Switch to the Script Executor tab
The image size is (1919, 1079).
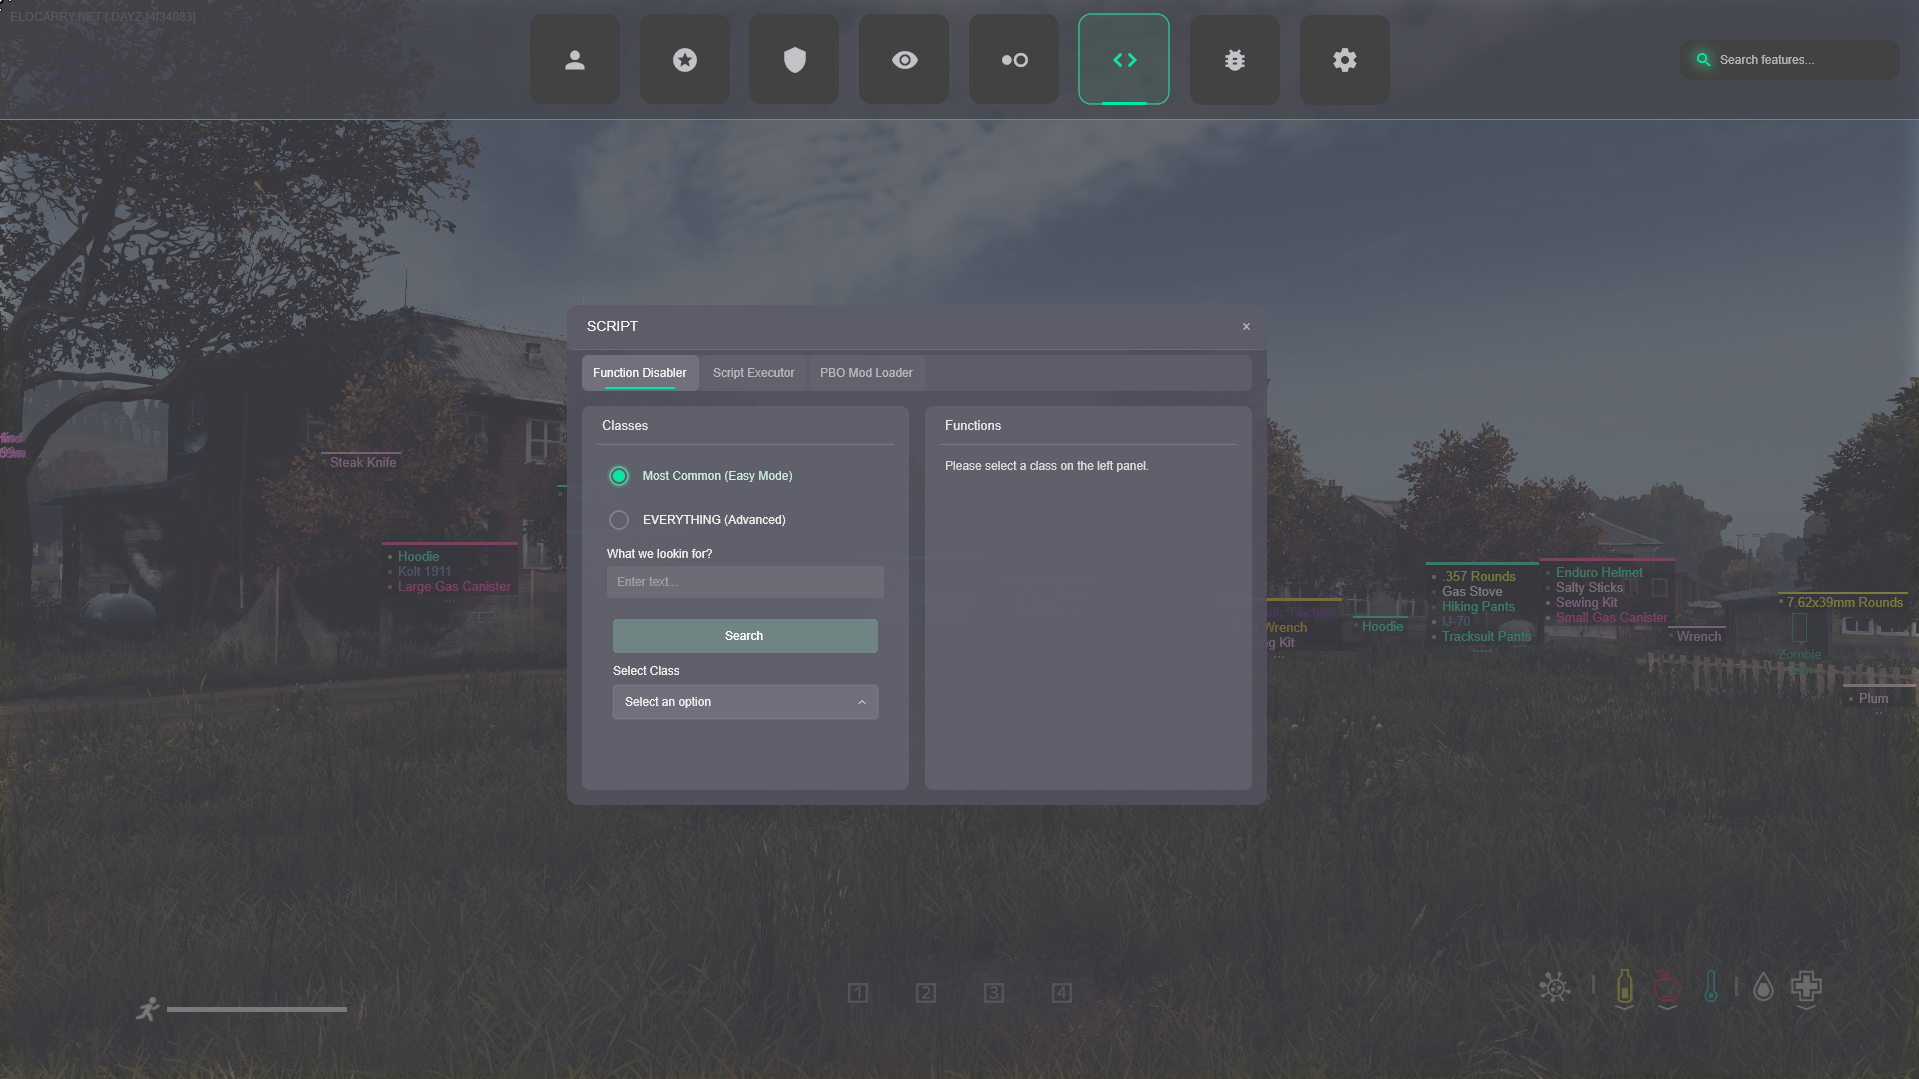click(753, 373)
